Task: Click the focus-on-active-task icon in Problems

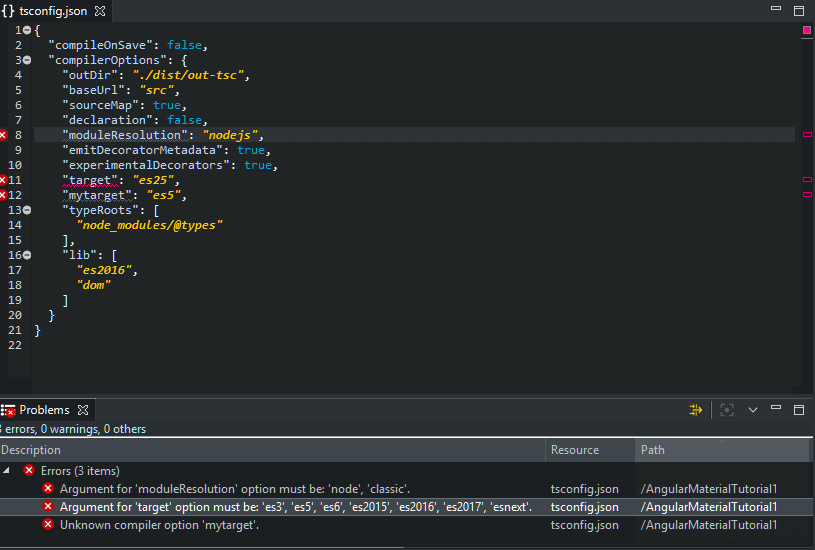Action: 727,410
